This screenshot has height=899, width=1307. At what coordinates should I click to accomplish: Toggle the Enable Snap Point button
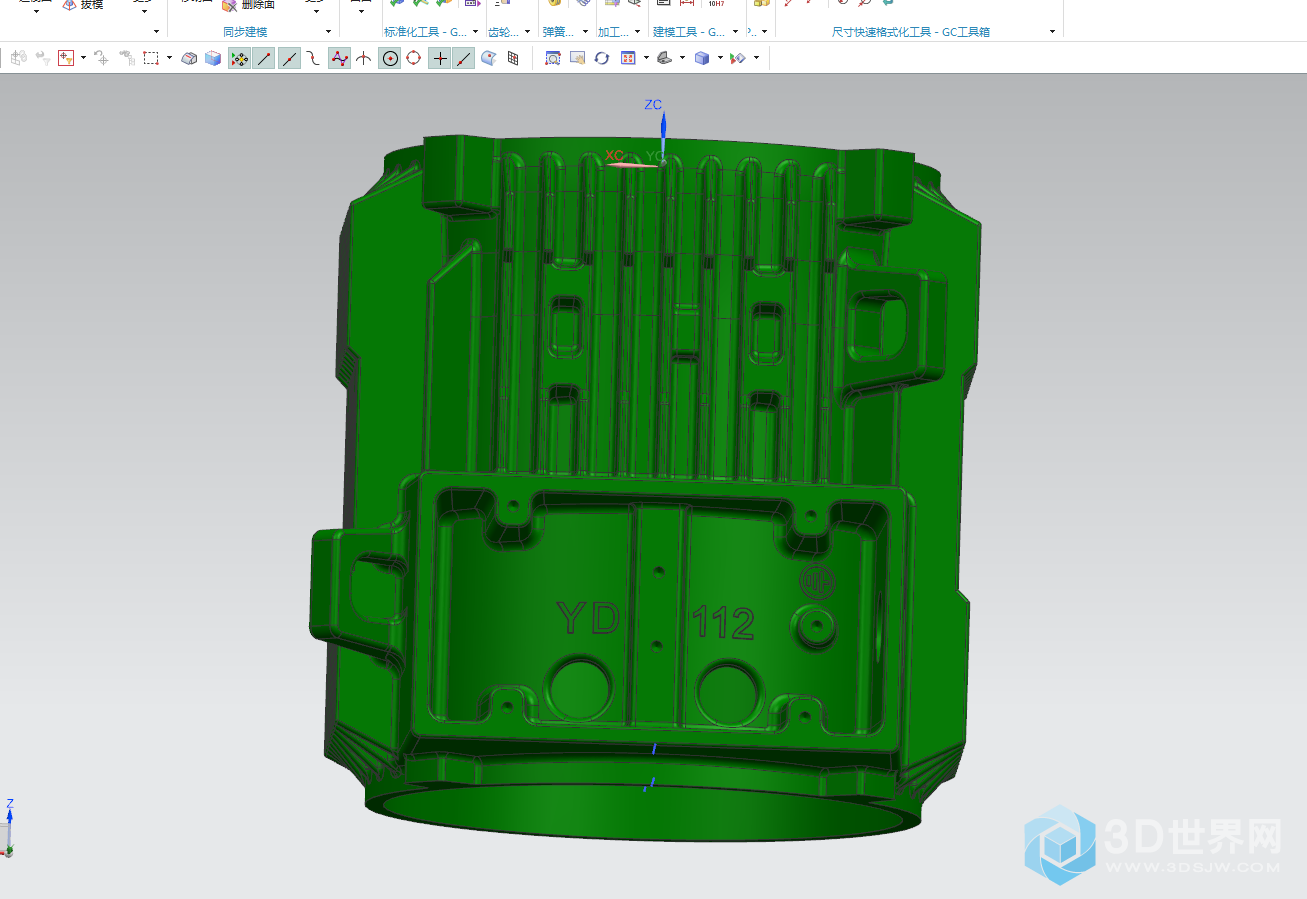tap(239, 58)
